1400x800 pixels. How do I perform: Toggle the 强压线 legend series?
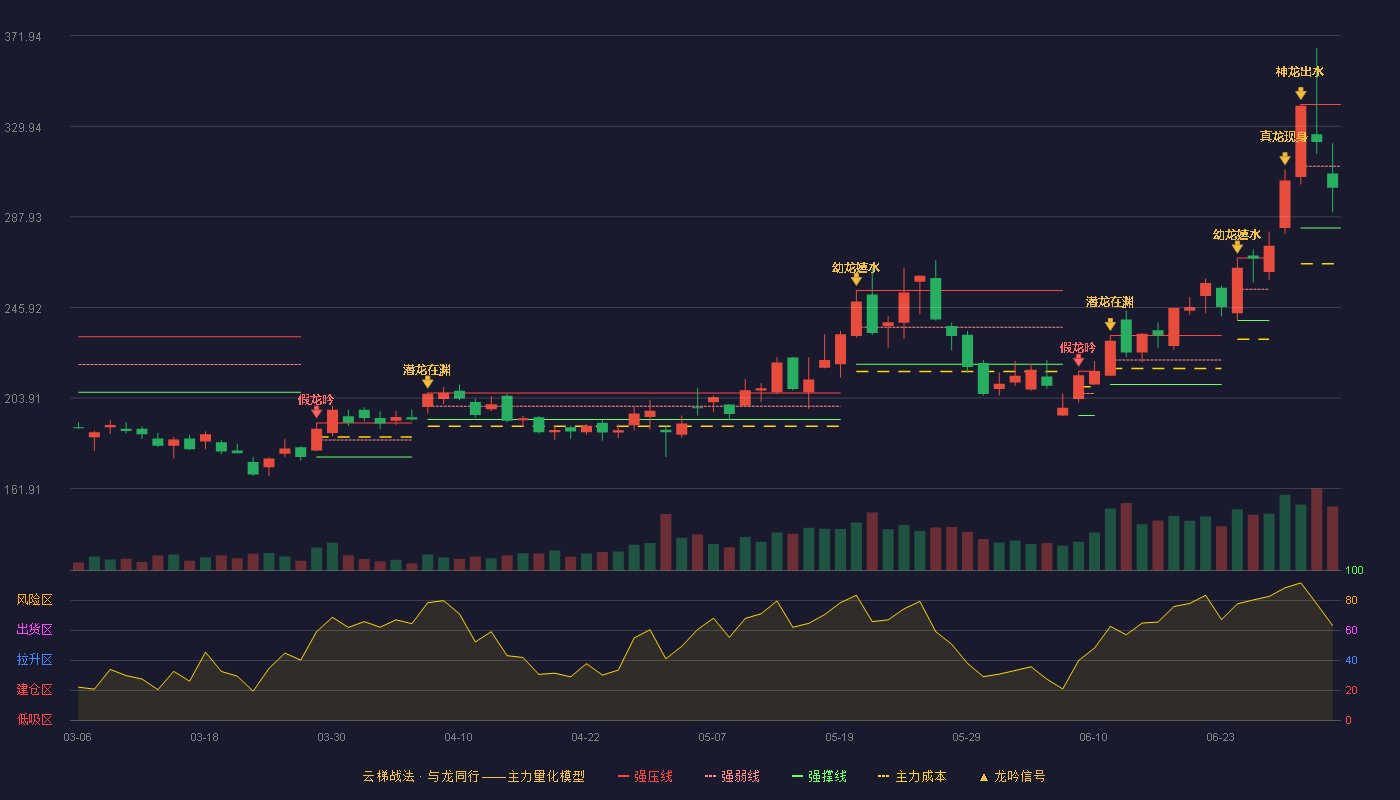(x=645, y=776)
